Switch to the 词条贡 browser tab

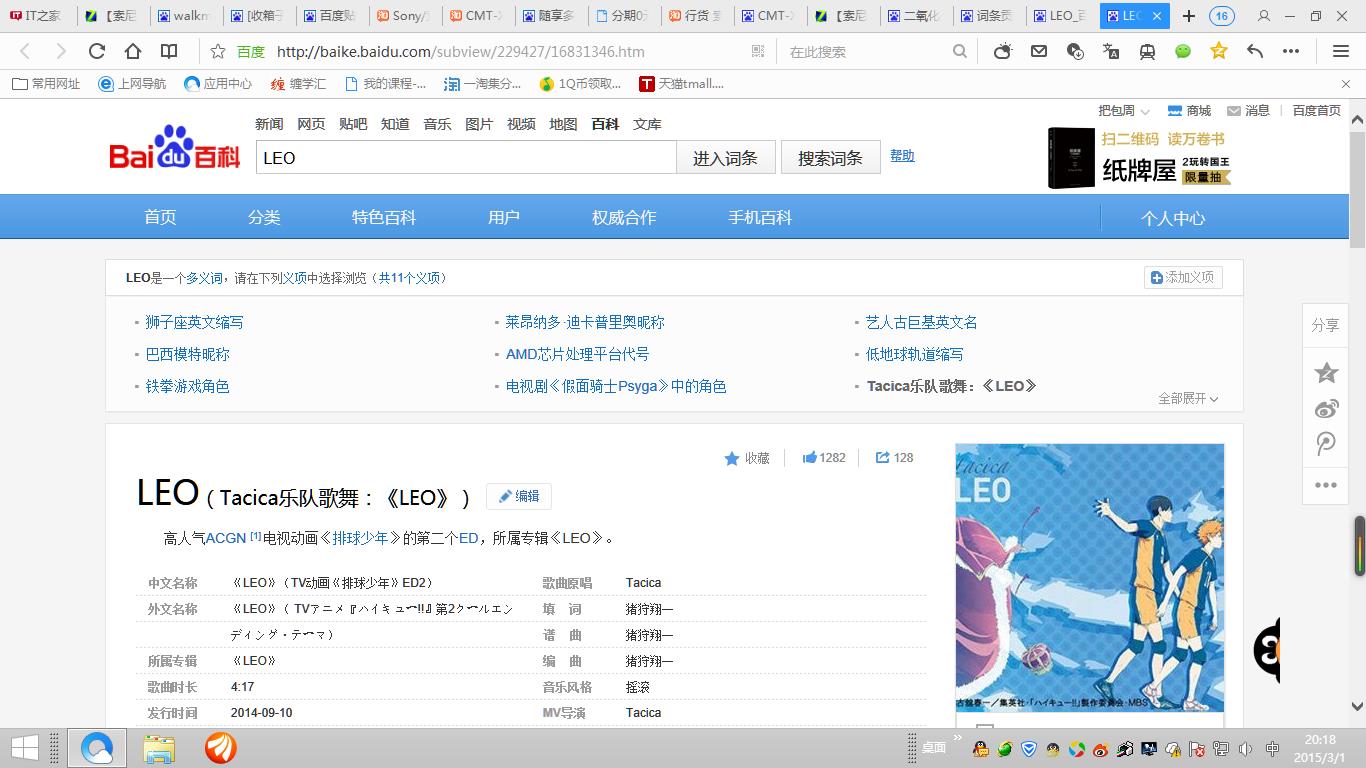987,16
